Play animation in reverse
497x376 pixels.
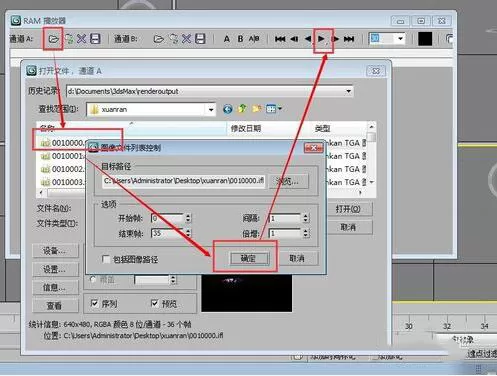pos(307,39)
